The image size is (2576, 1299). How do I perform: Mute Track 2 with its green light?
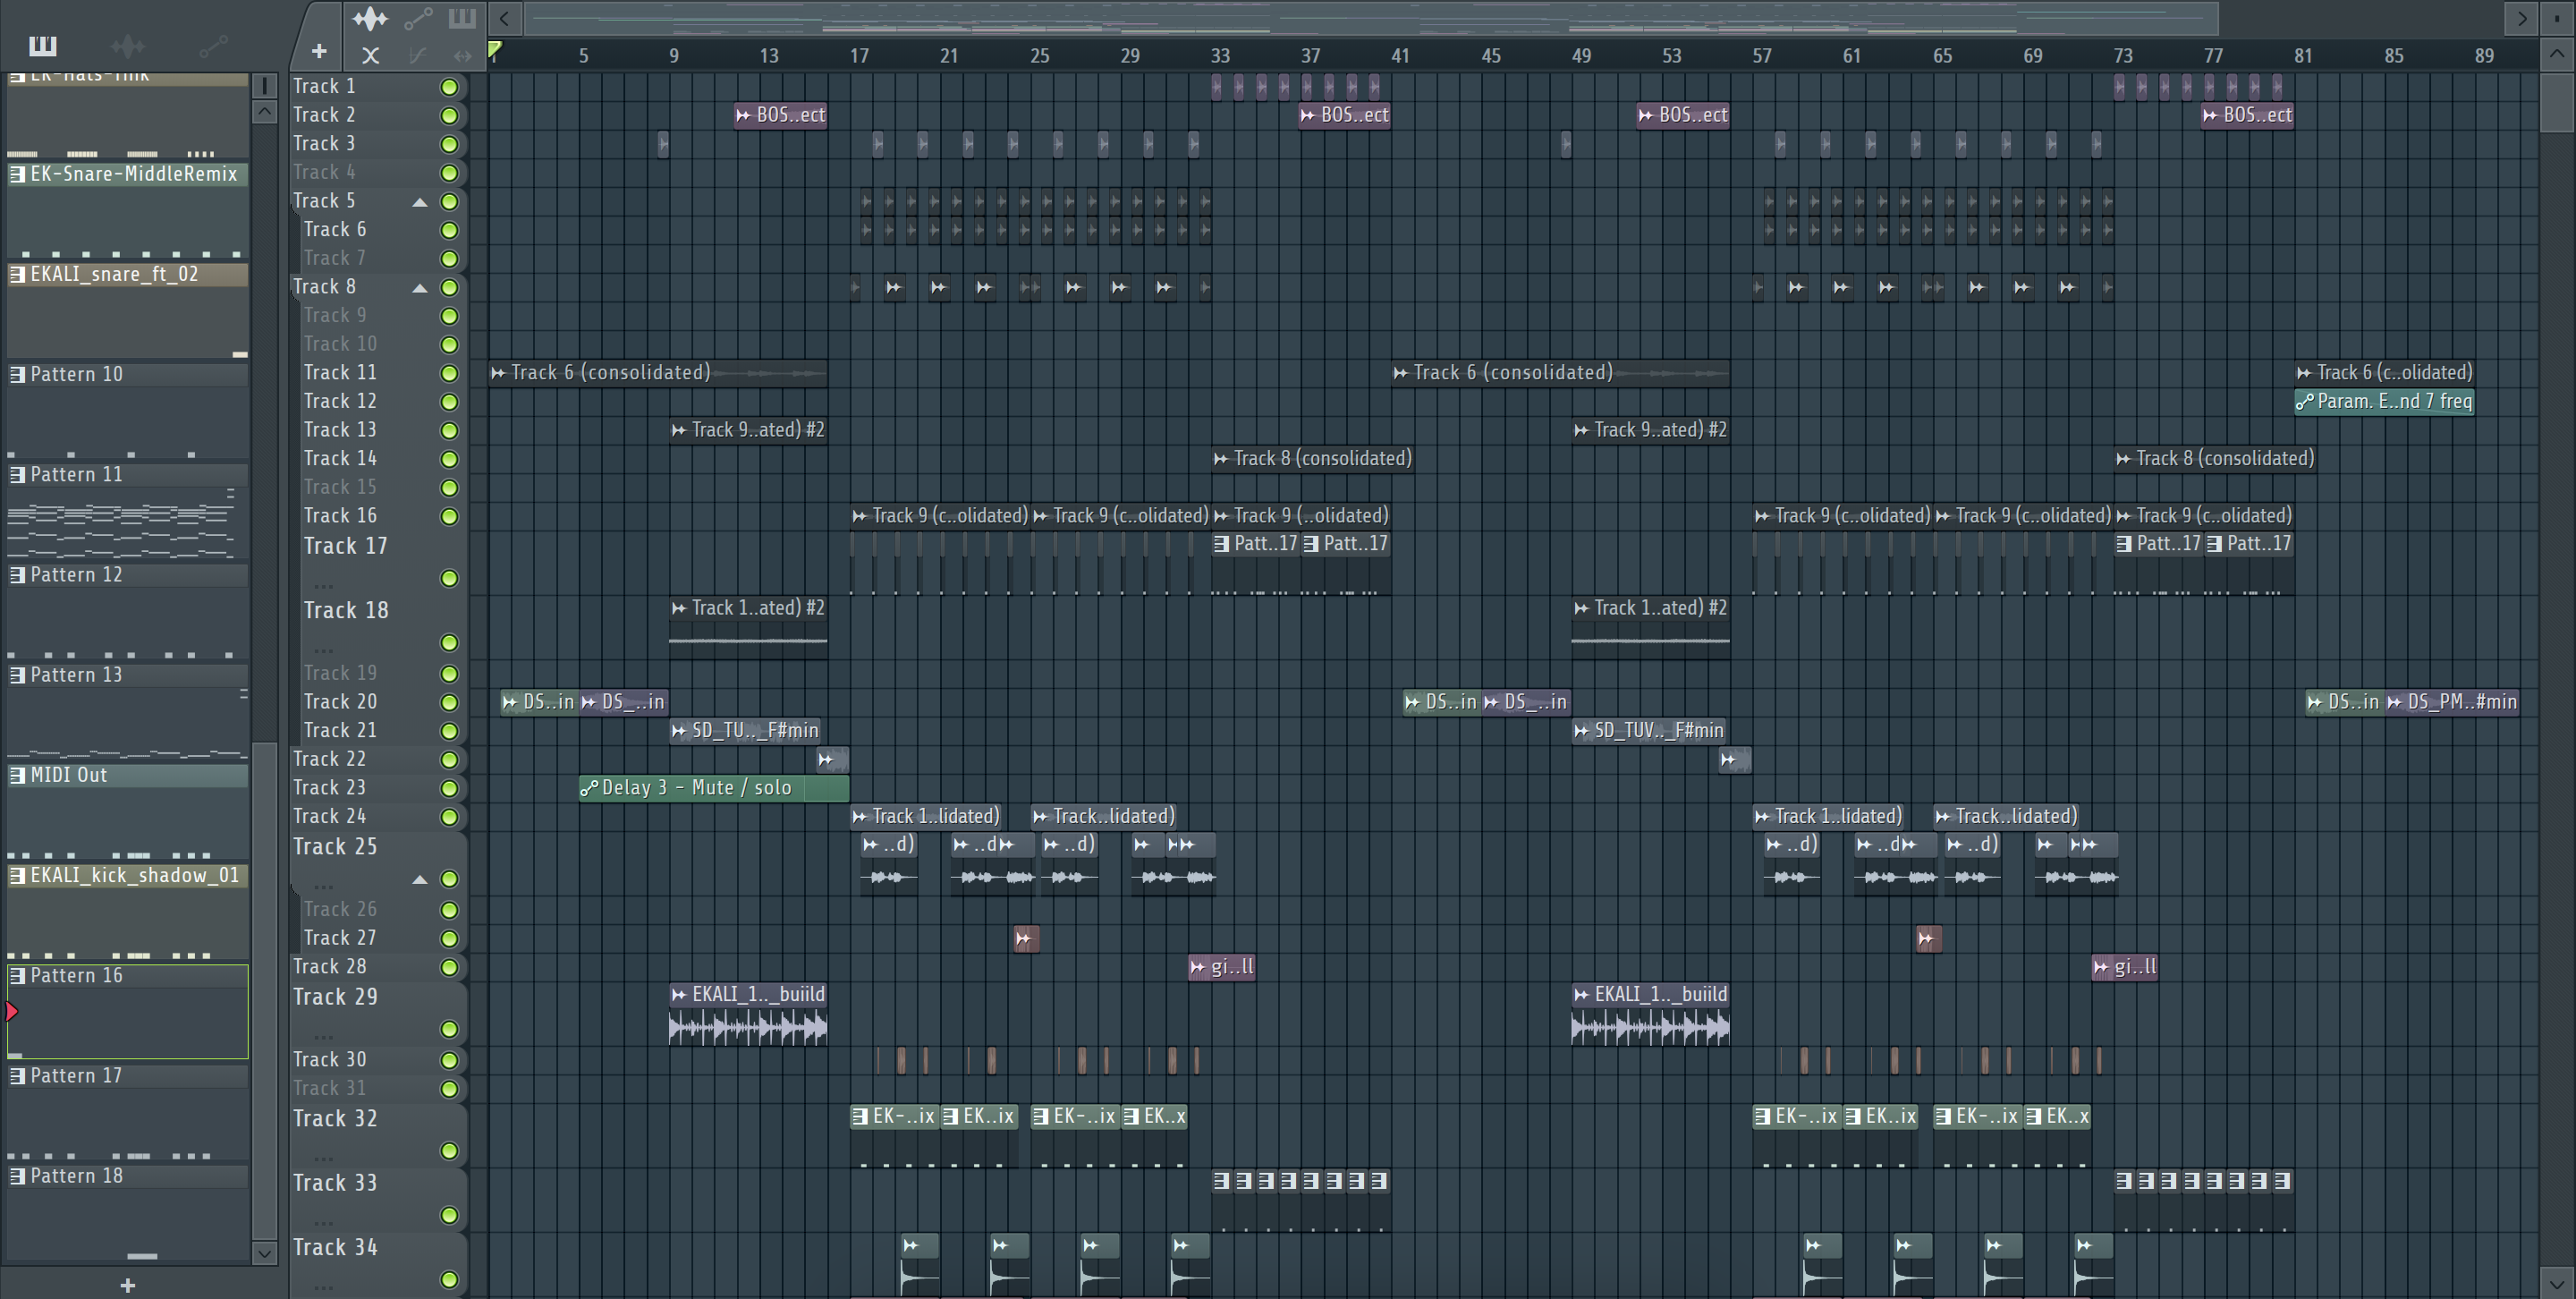[x=450, y=116]
